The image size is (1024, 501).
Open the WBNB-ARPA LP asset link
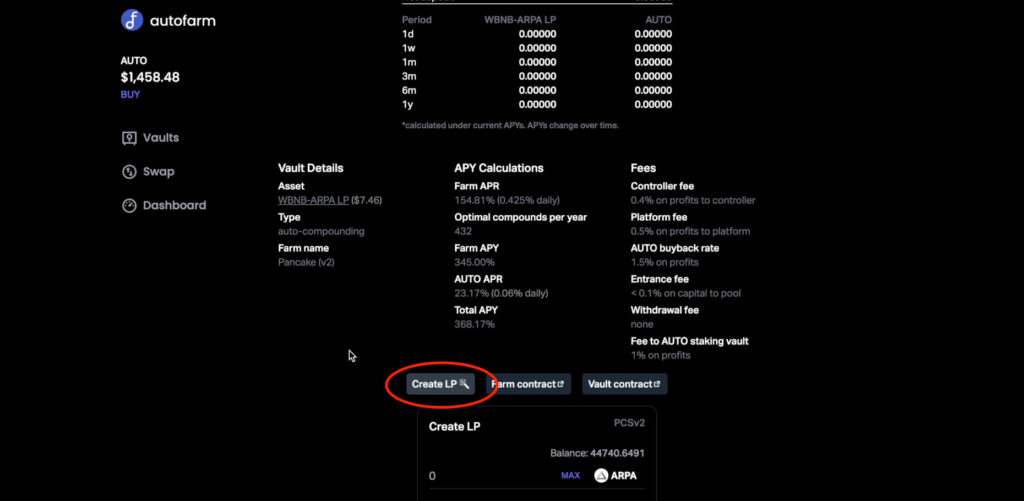pyautogui.click(x=313, y=201)
